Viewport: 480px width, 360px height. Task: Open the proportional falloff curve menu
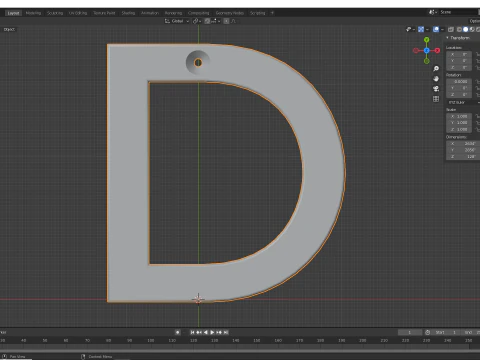coord(234,21)
